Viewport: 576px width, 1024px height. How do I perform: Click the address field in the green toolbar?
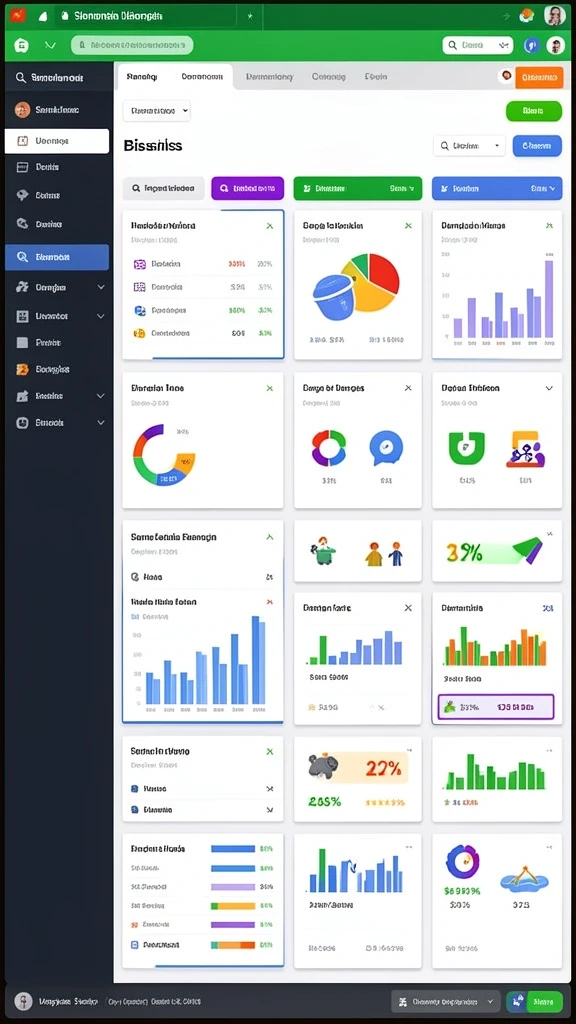(x=132, y=45)
